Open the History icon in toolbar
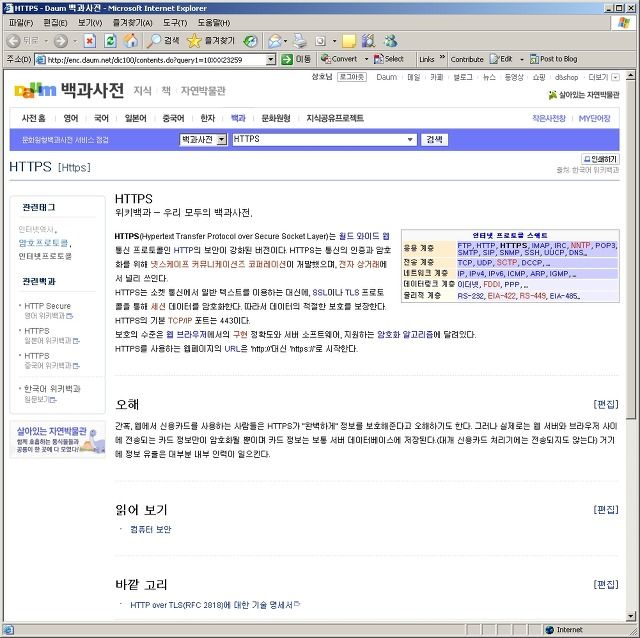This screenshot has width=640, height=638. pyautogui.click(x=250, y=41)
